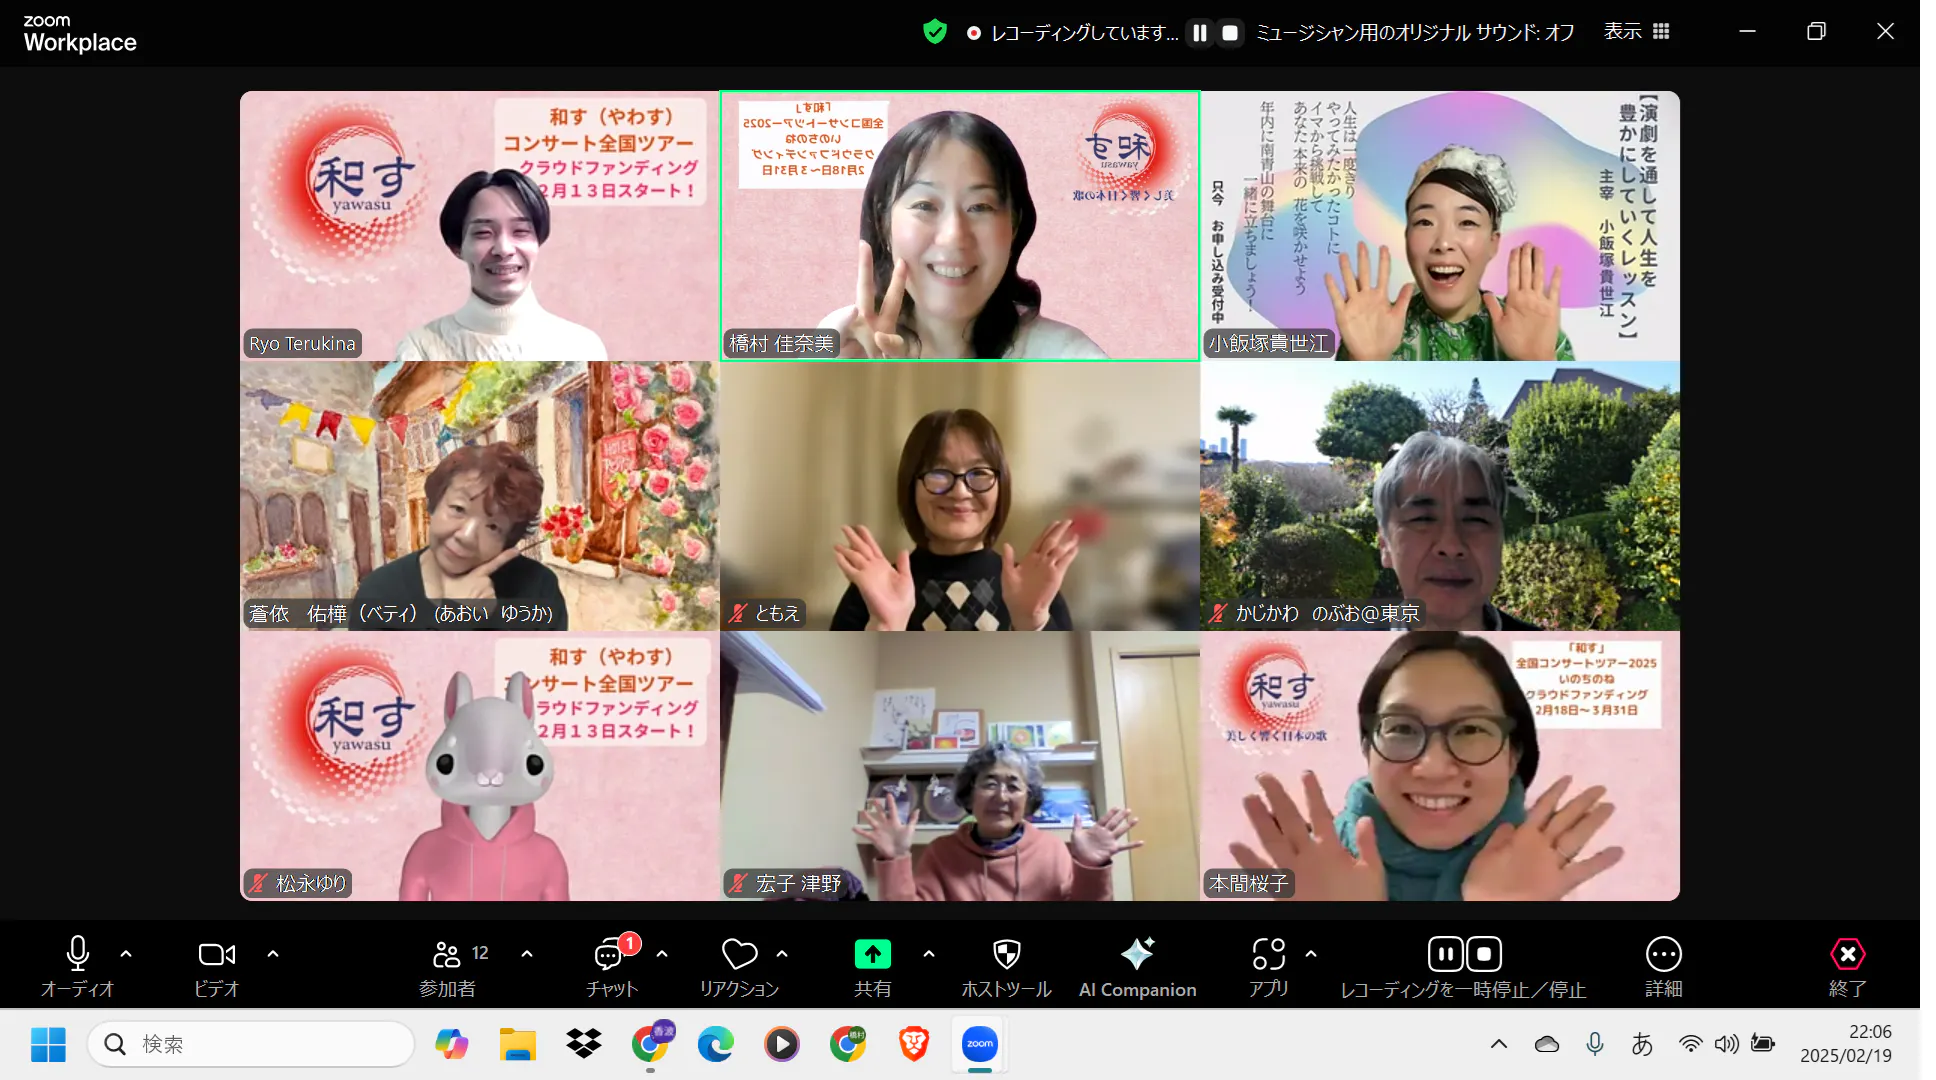Screen dimensions: 1936x1080
Task: Pause recording via the top bar pause button
Action: [1200, 33]
